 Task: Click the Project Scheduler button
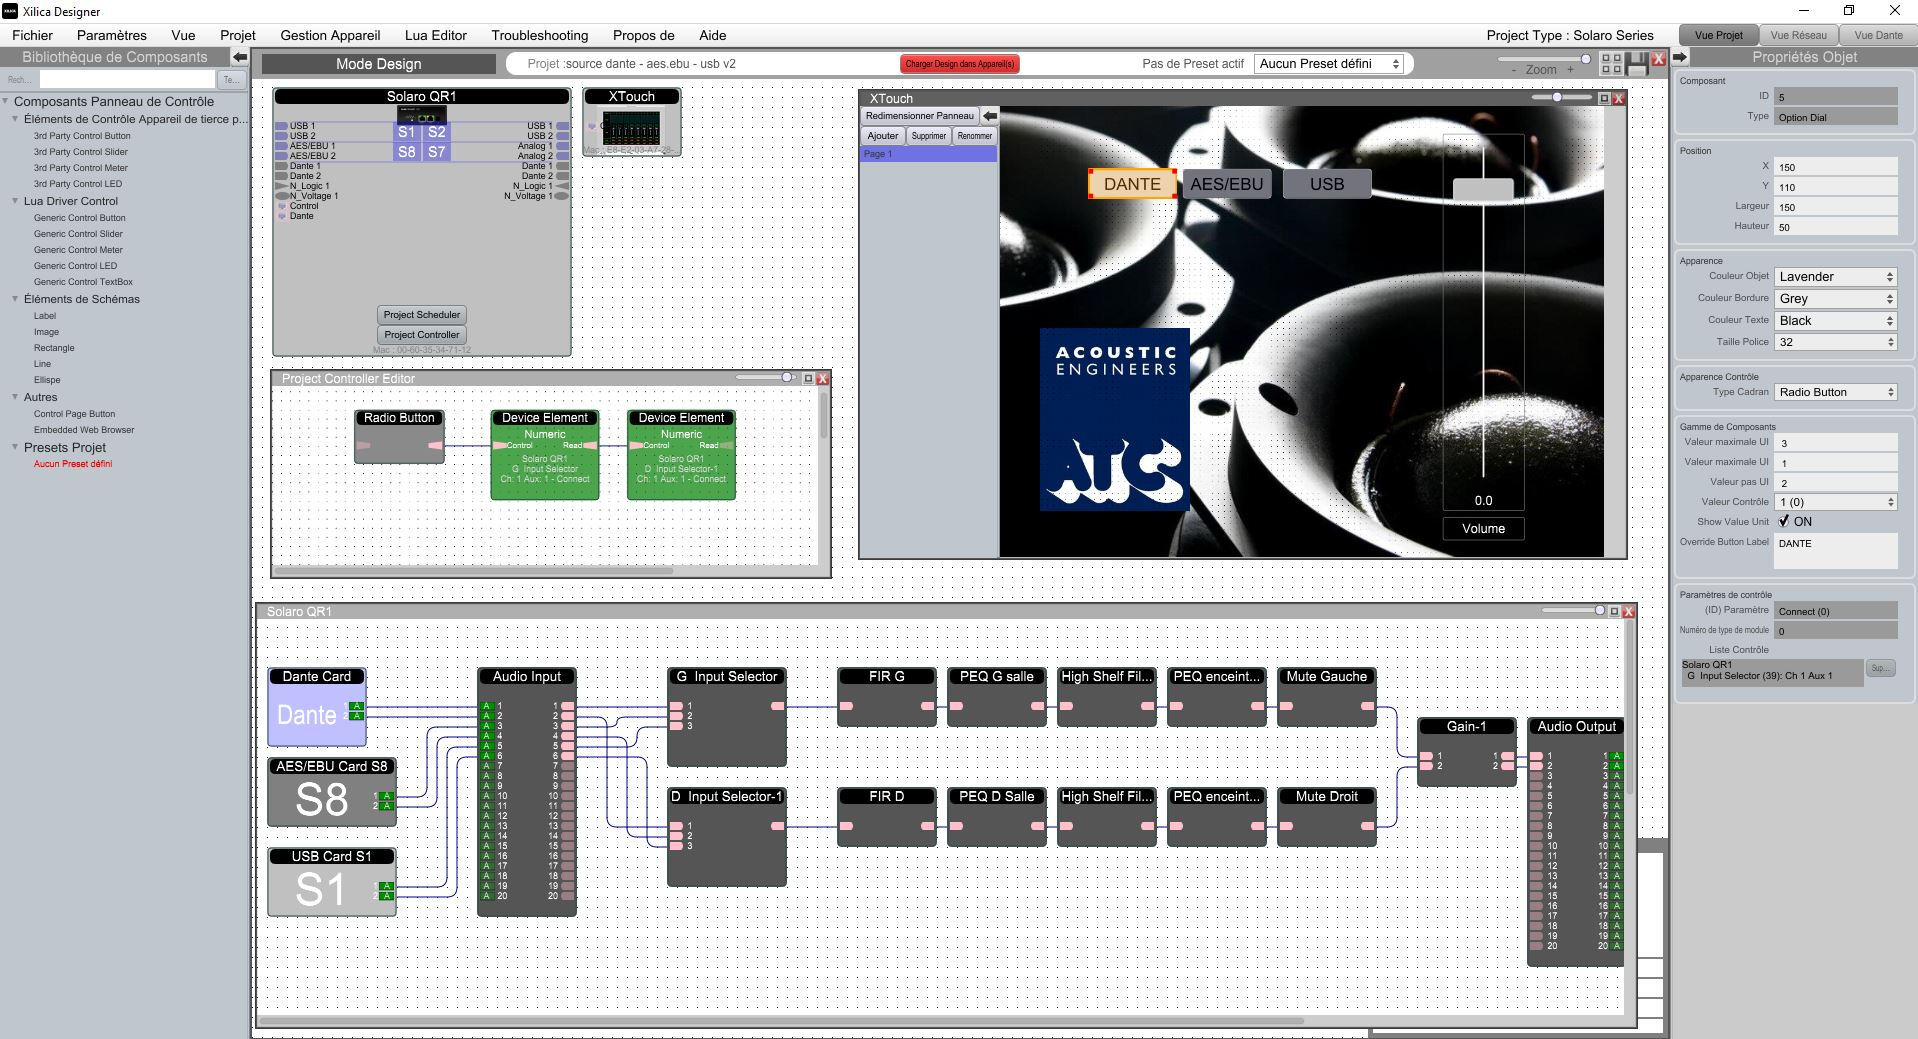(422, 315)
